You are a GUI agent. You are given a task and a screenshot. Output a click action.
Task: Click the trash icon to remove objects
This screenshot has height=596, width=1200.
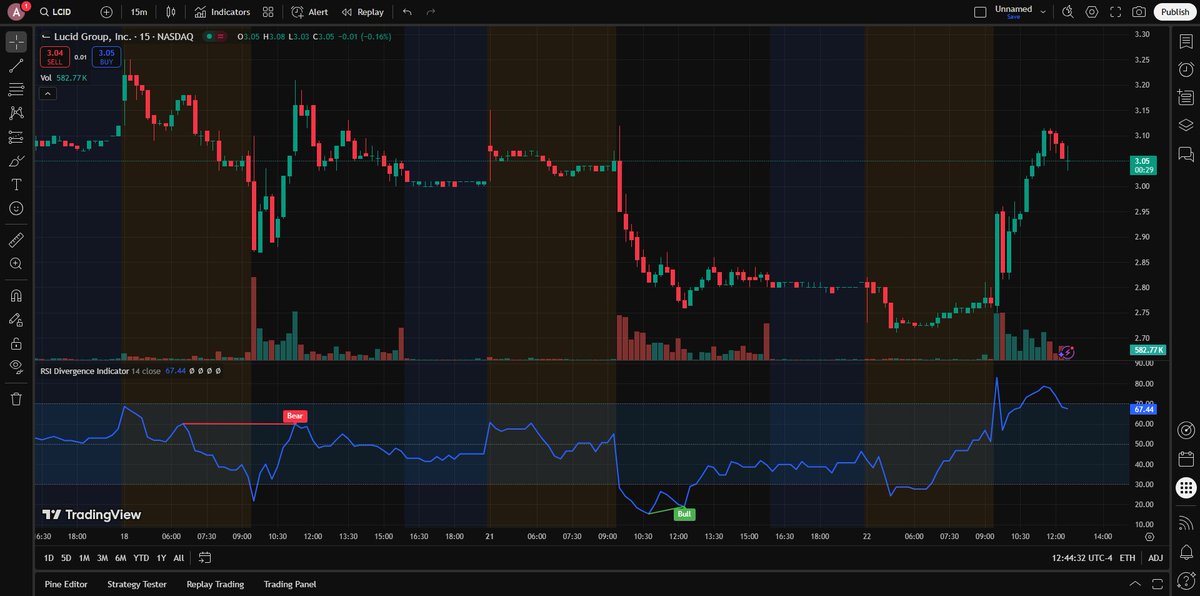(x=16, y=399)
